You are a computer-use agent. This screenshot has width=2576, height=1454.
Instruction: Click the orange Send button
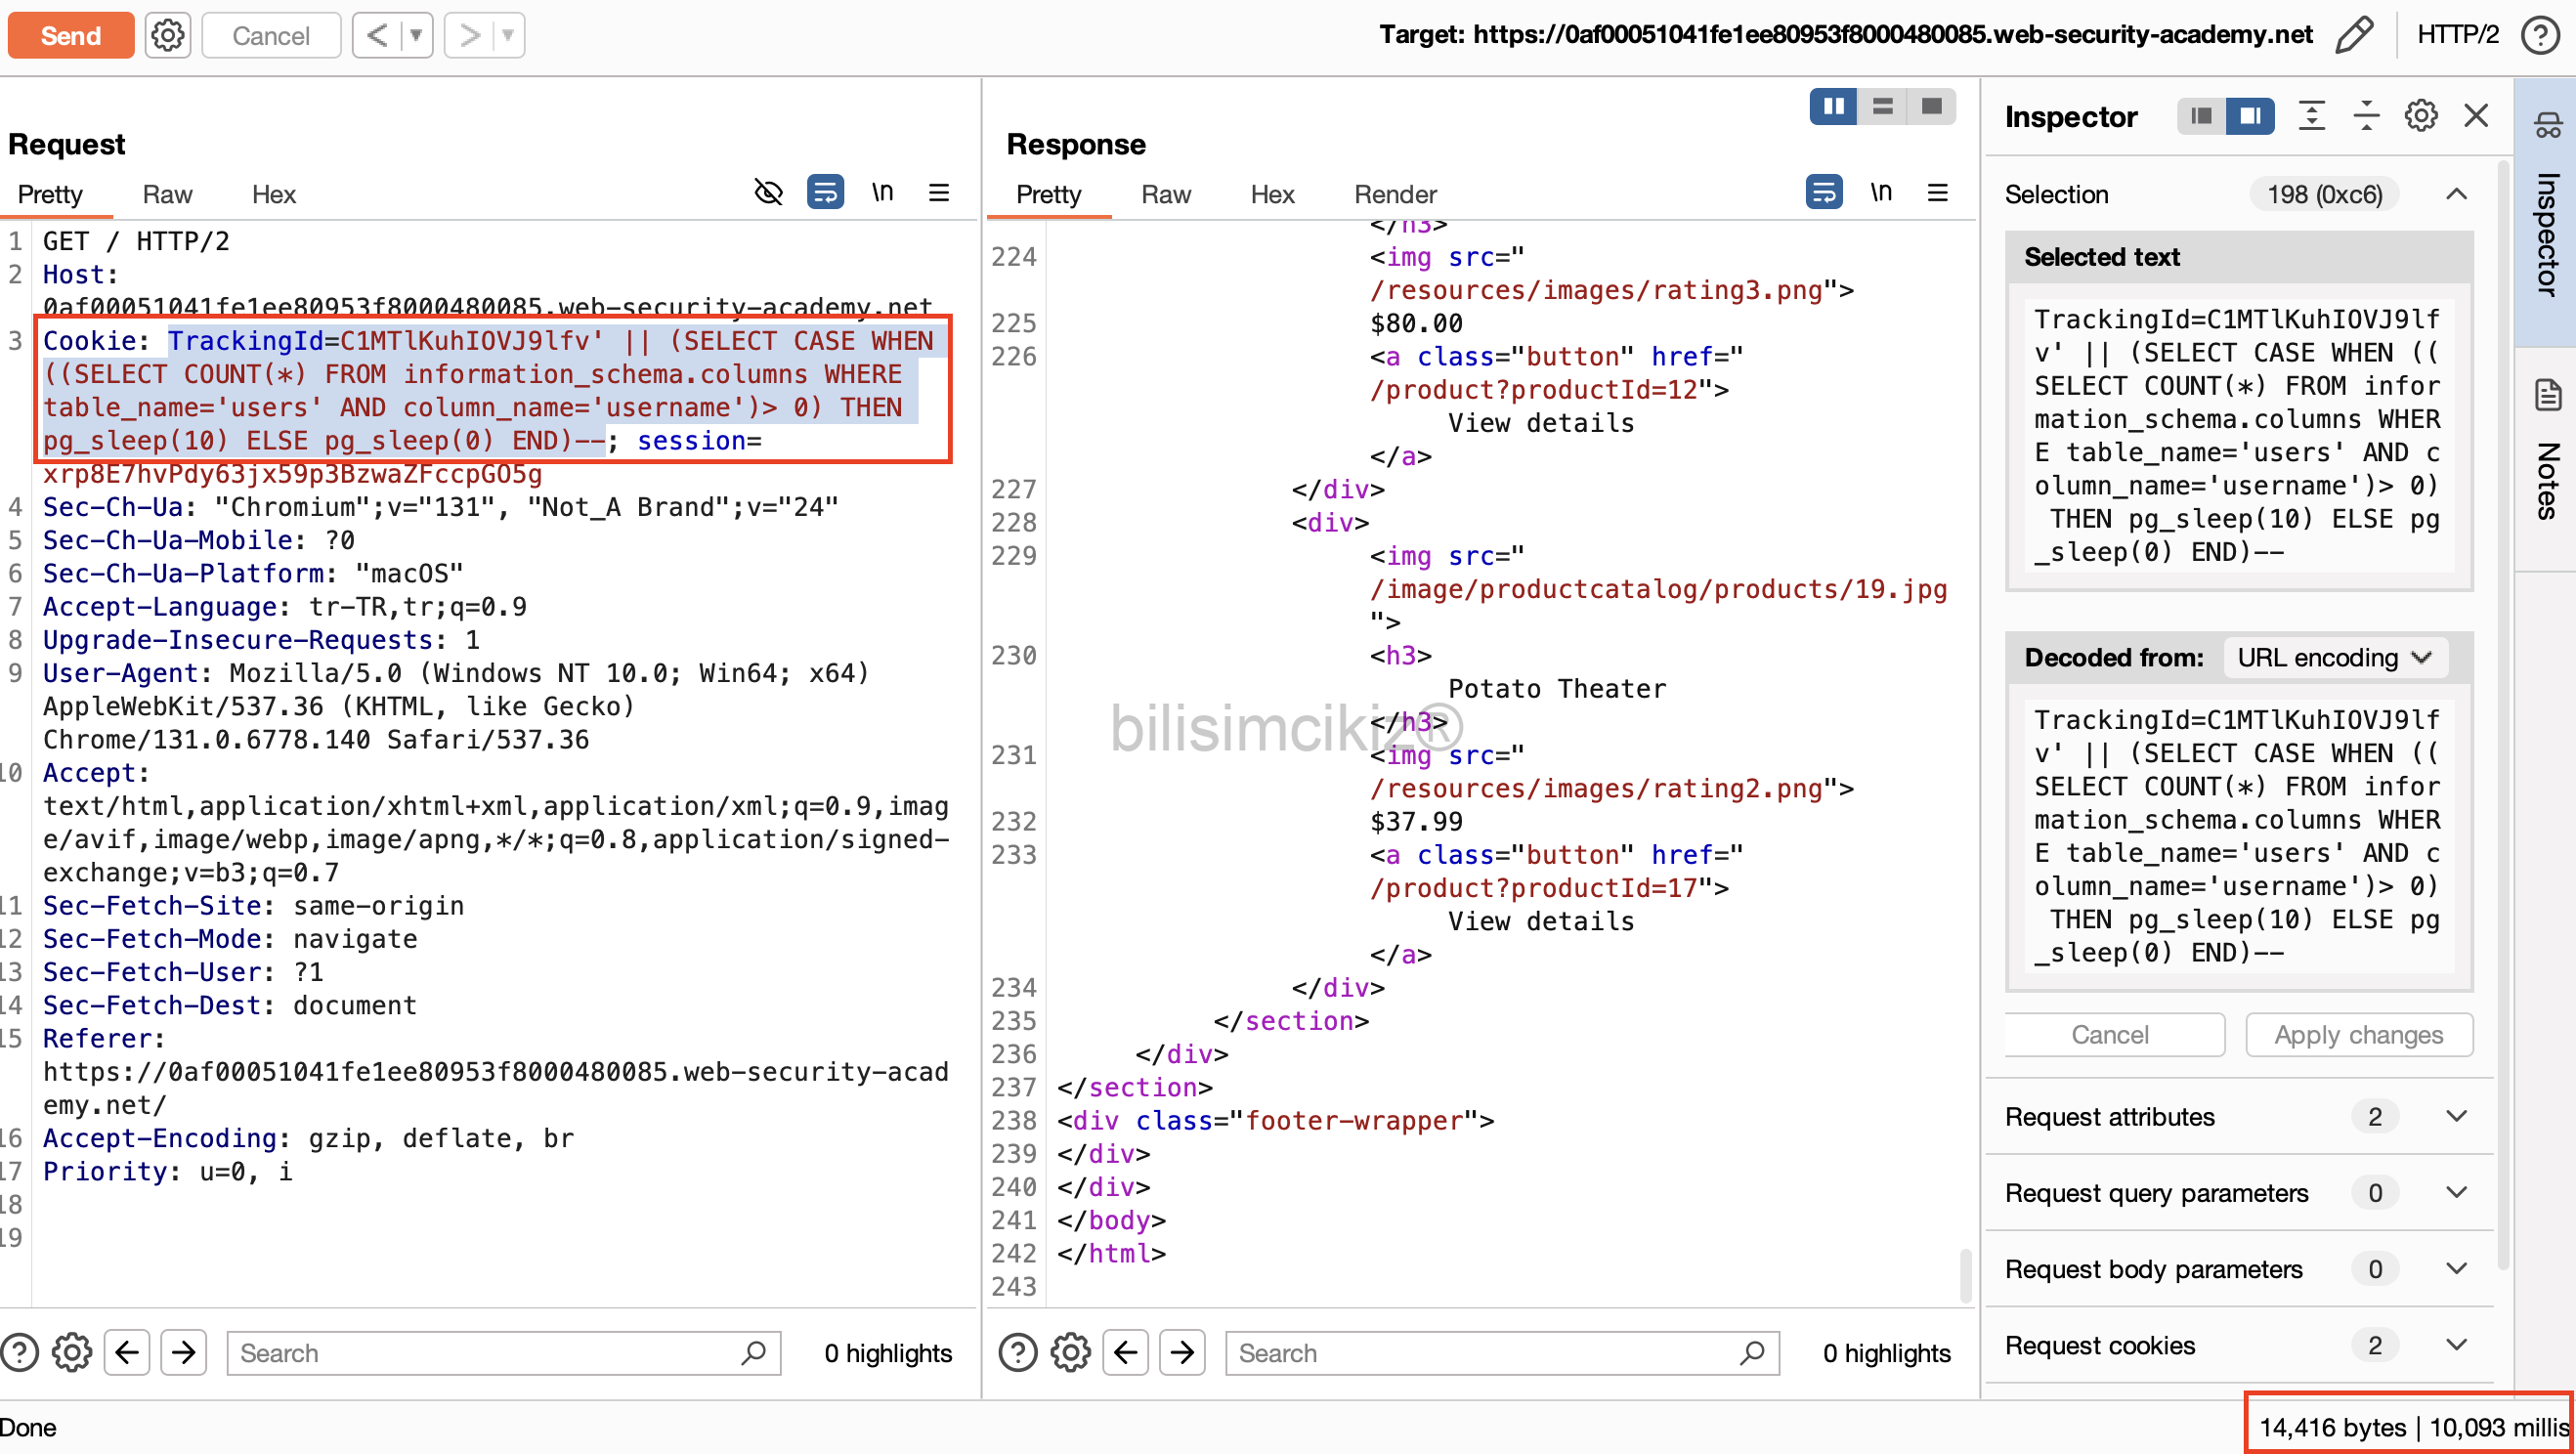click(70, 36)
